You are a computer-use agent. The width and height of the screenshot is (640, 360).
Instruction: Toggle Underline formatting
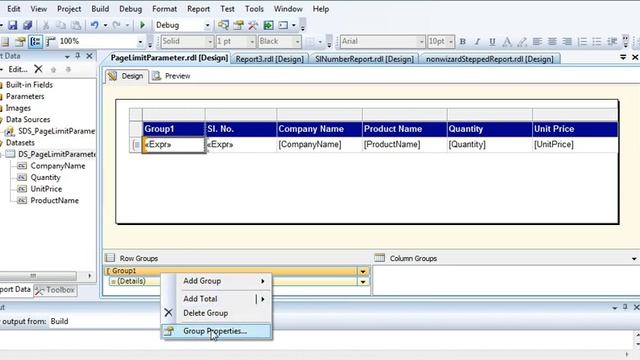492,41
